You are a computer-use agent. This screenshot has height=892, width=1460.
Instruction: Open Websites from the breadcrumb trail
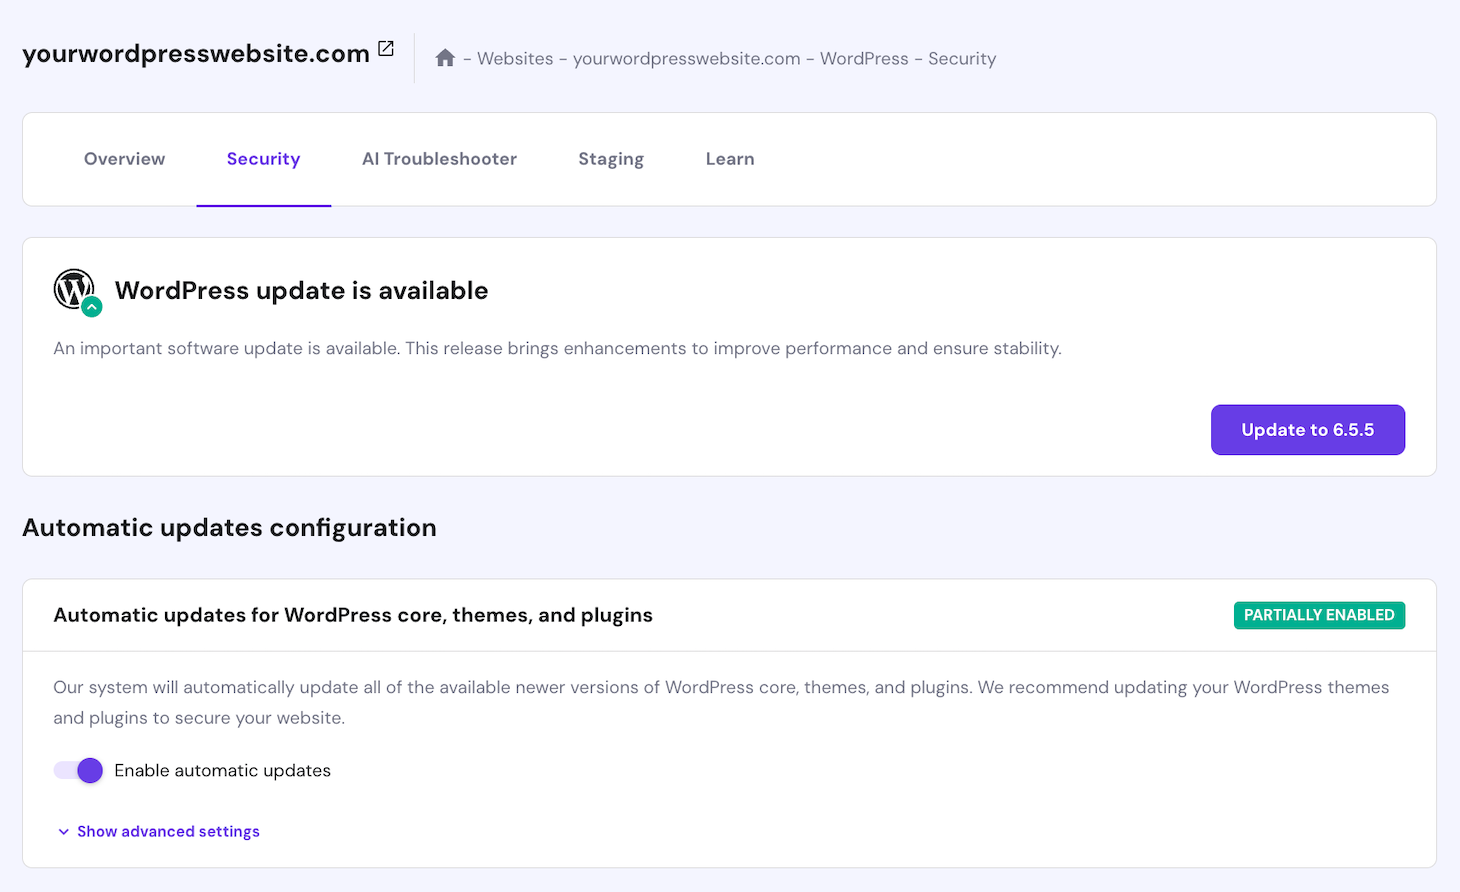[515, 58]
